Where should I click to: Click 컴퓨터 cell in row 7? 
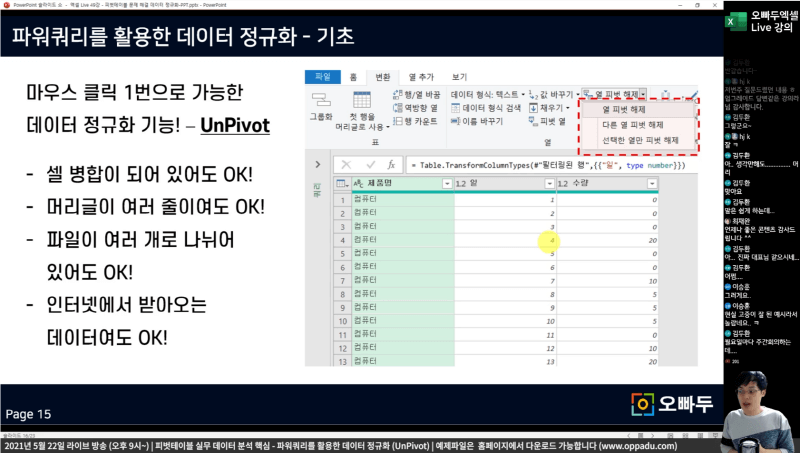pos(403,281)
